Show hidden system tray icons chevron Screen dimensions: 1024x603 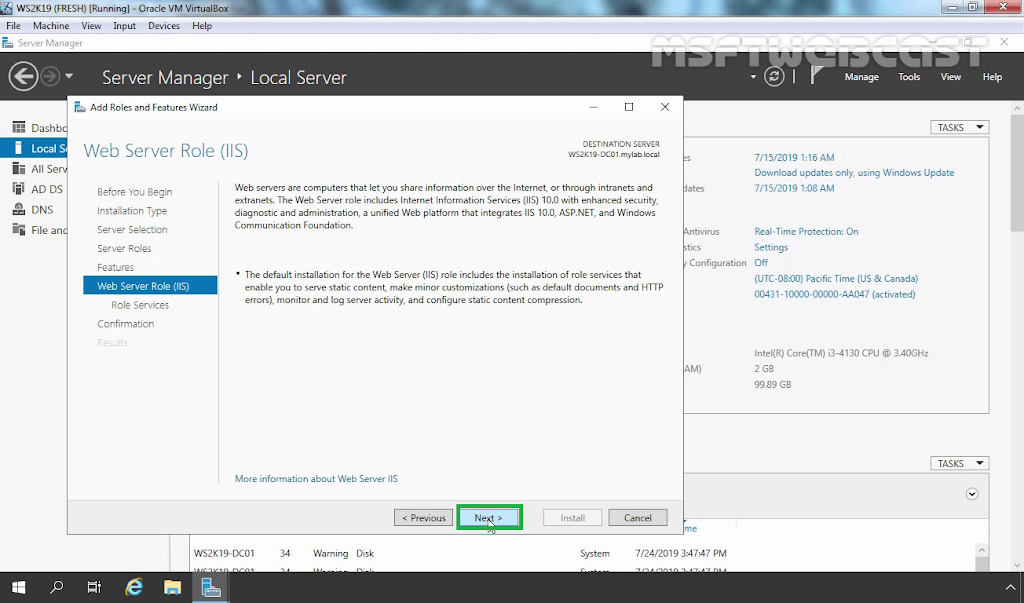pyautogui.click(x=1011, y=587)
